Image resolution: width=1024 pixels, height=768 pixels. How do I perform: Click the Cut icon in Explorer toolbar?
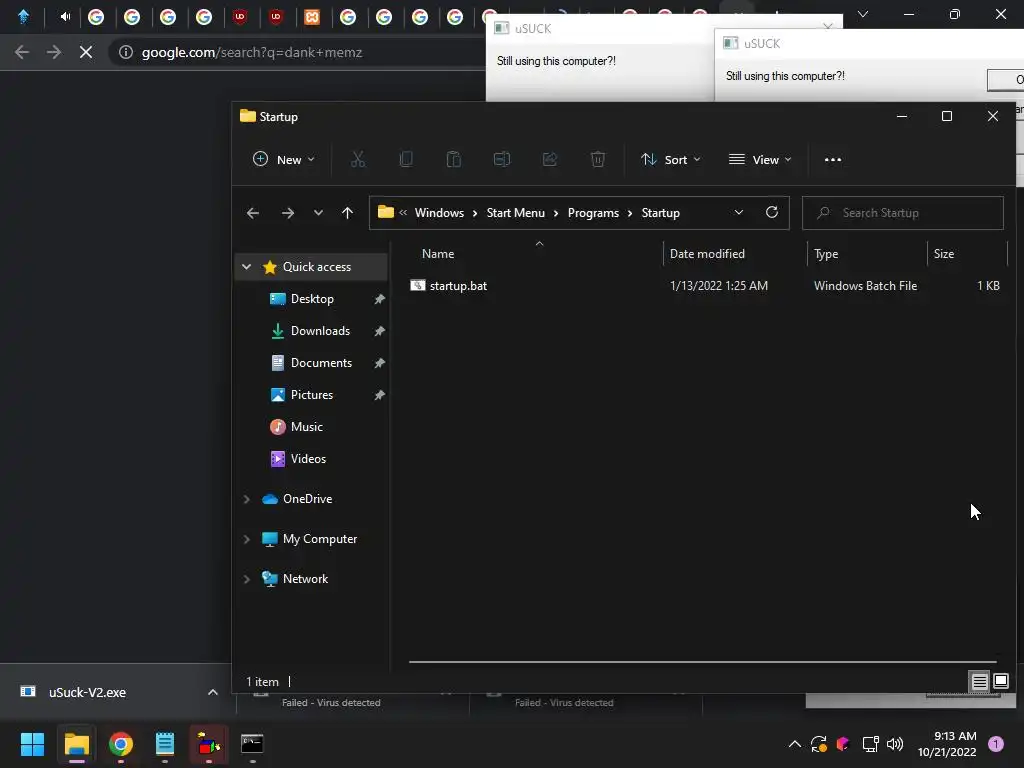(x=358, y=159)
